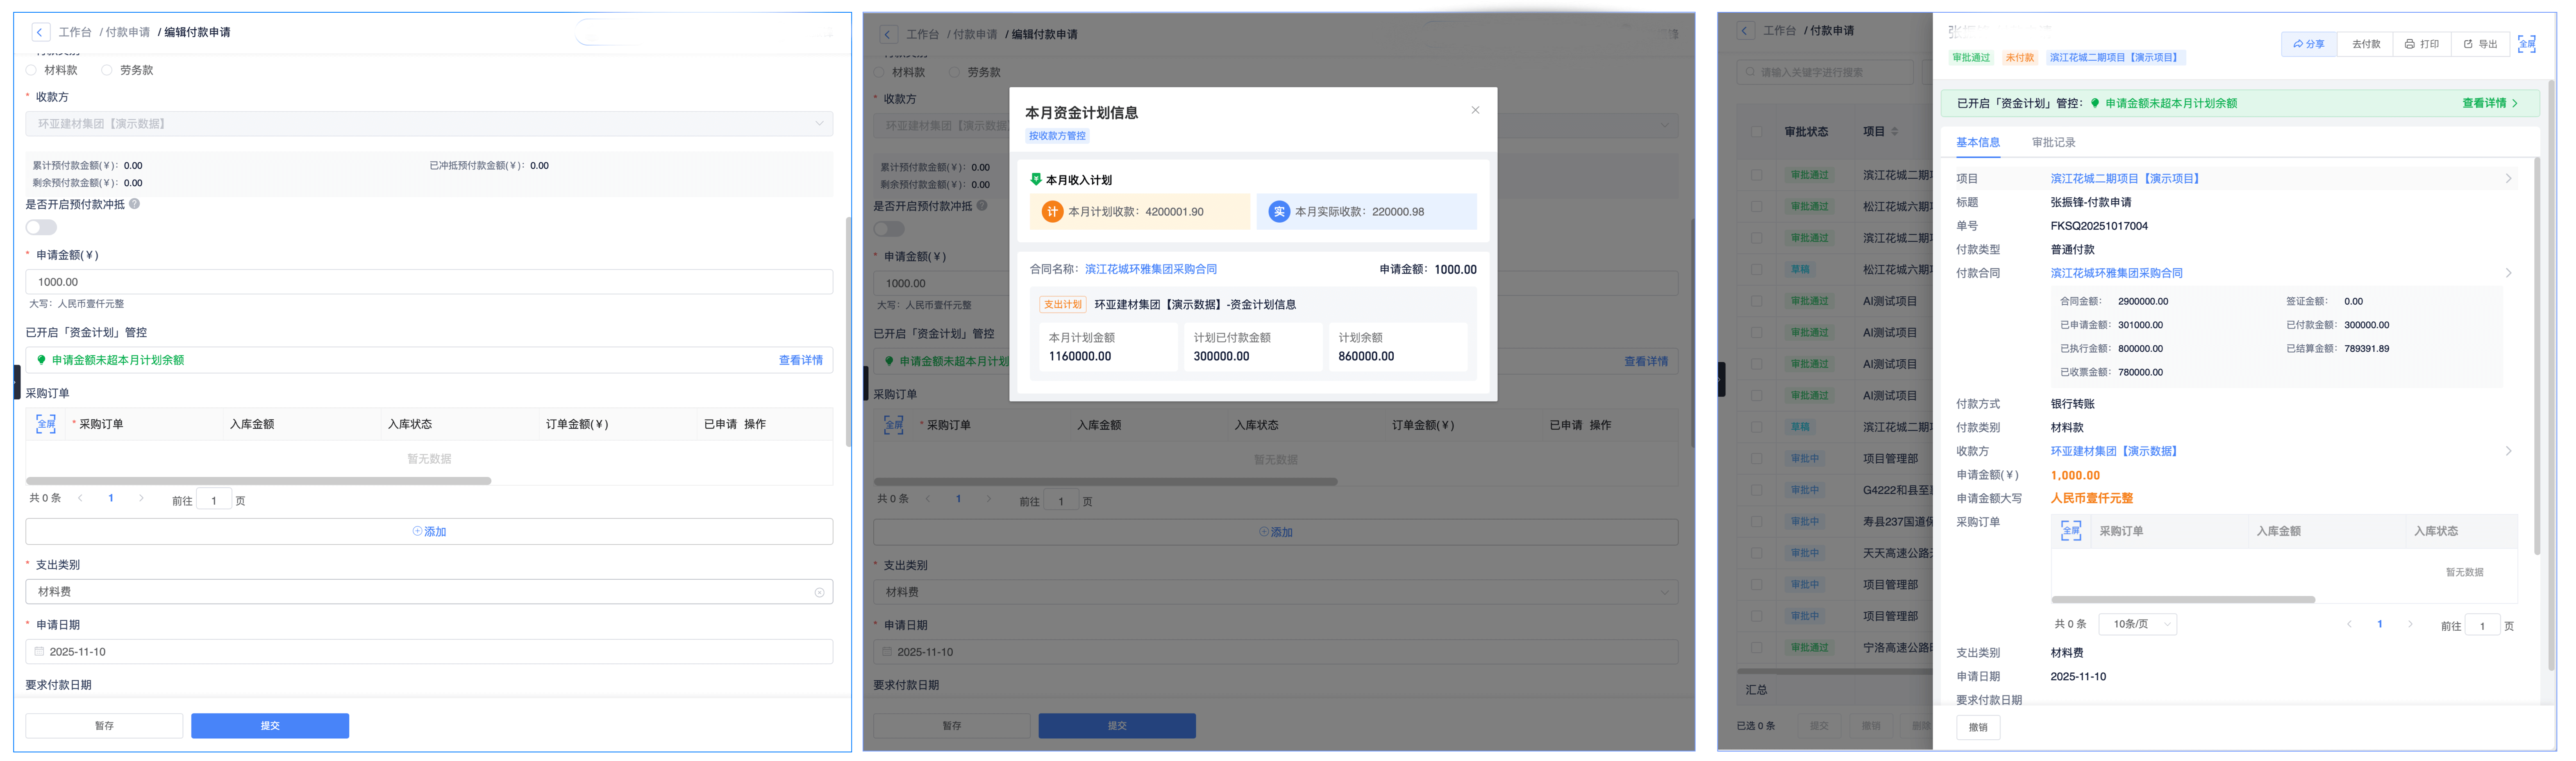
Task: Click fullscreen icon in left 采购订单 table
Action: [x=46, y=424]
